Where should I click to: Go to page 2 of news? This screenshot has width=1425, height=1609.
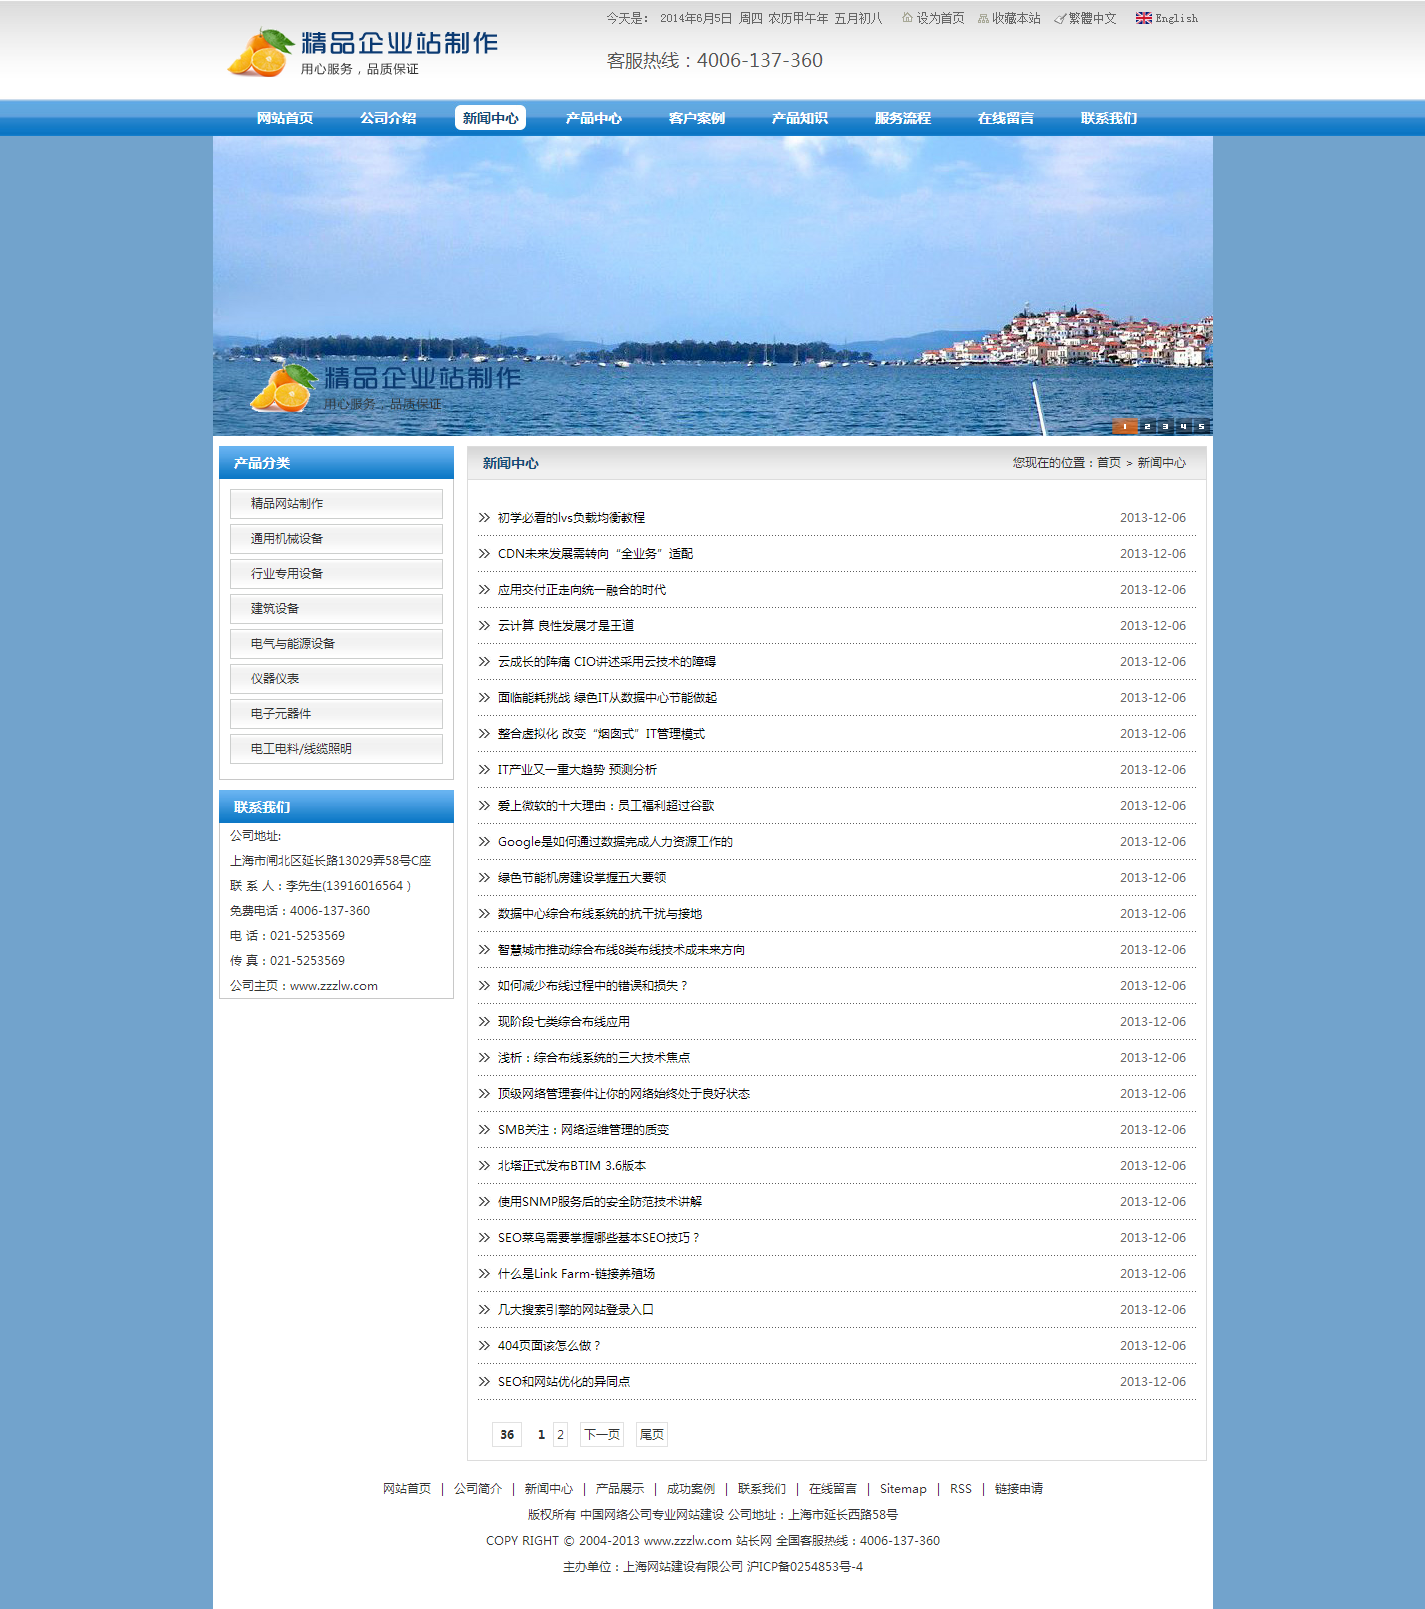coord(560,1435)
